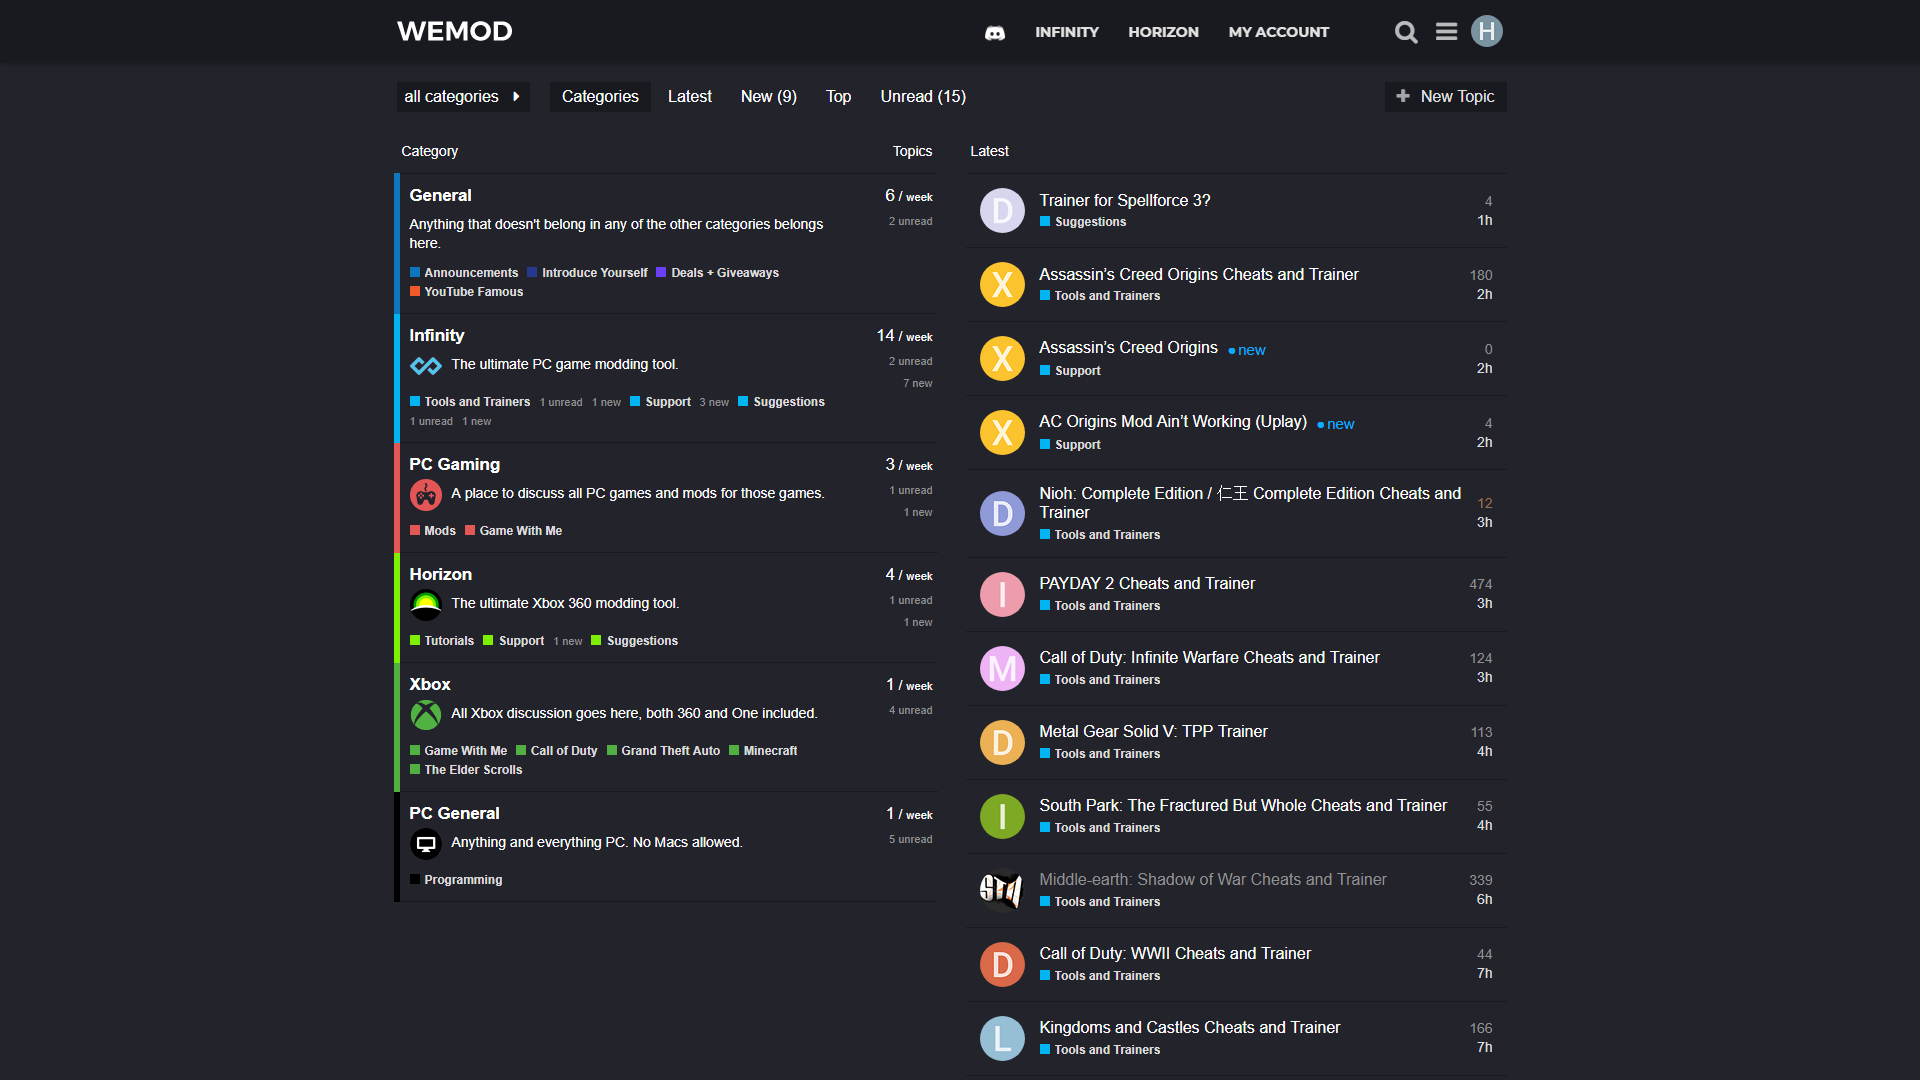
Task: Open YouTube Famous subcategory
Action: tap(467, 292)
